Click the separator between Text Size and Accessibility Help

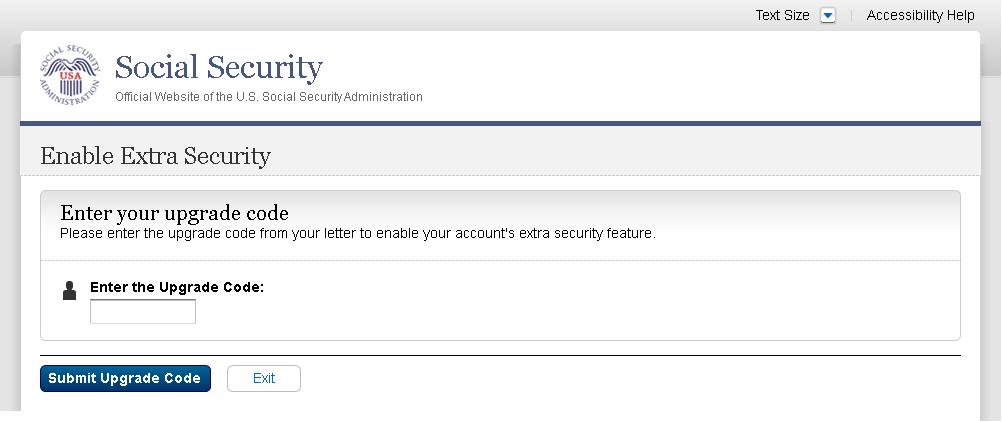pyautogui.click(x=851, y=15)
